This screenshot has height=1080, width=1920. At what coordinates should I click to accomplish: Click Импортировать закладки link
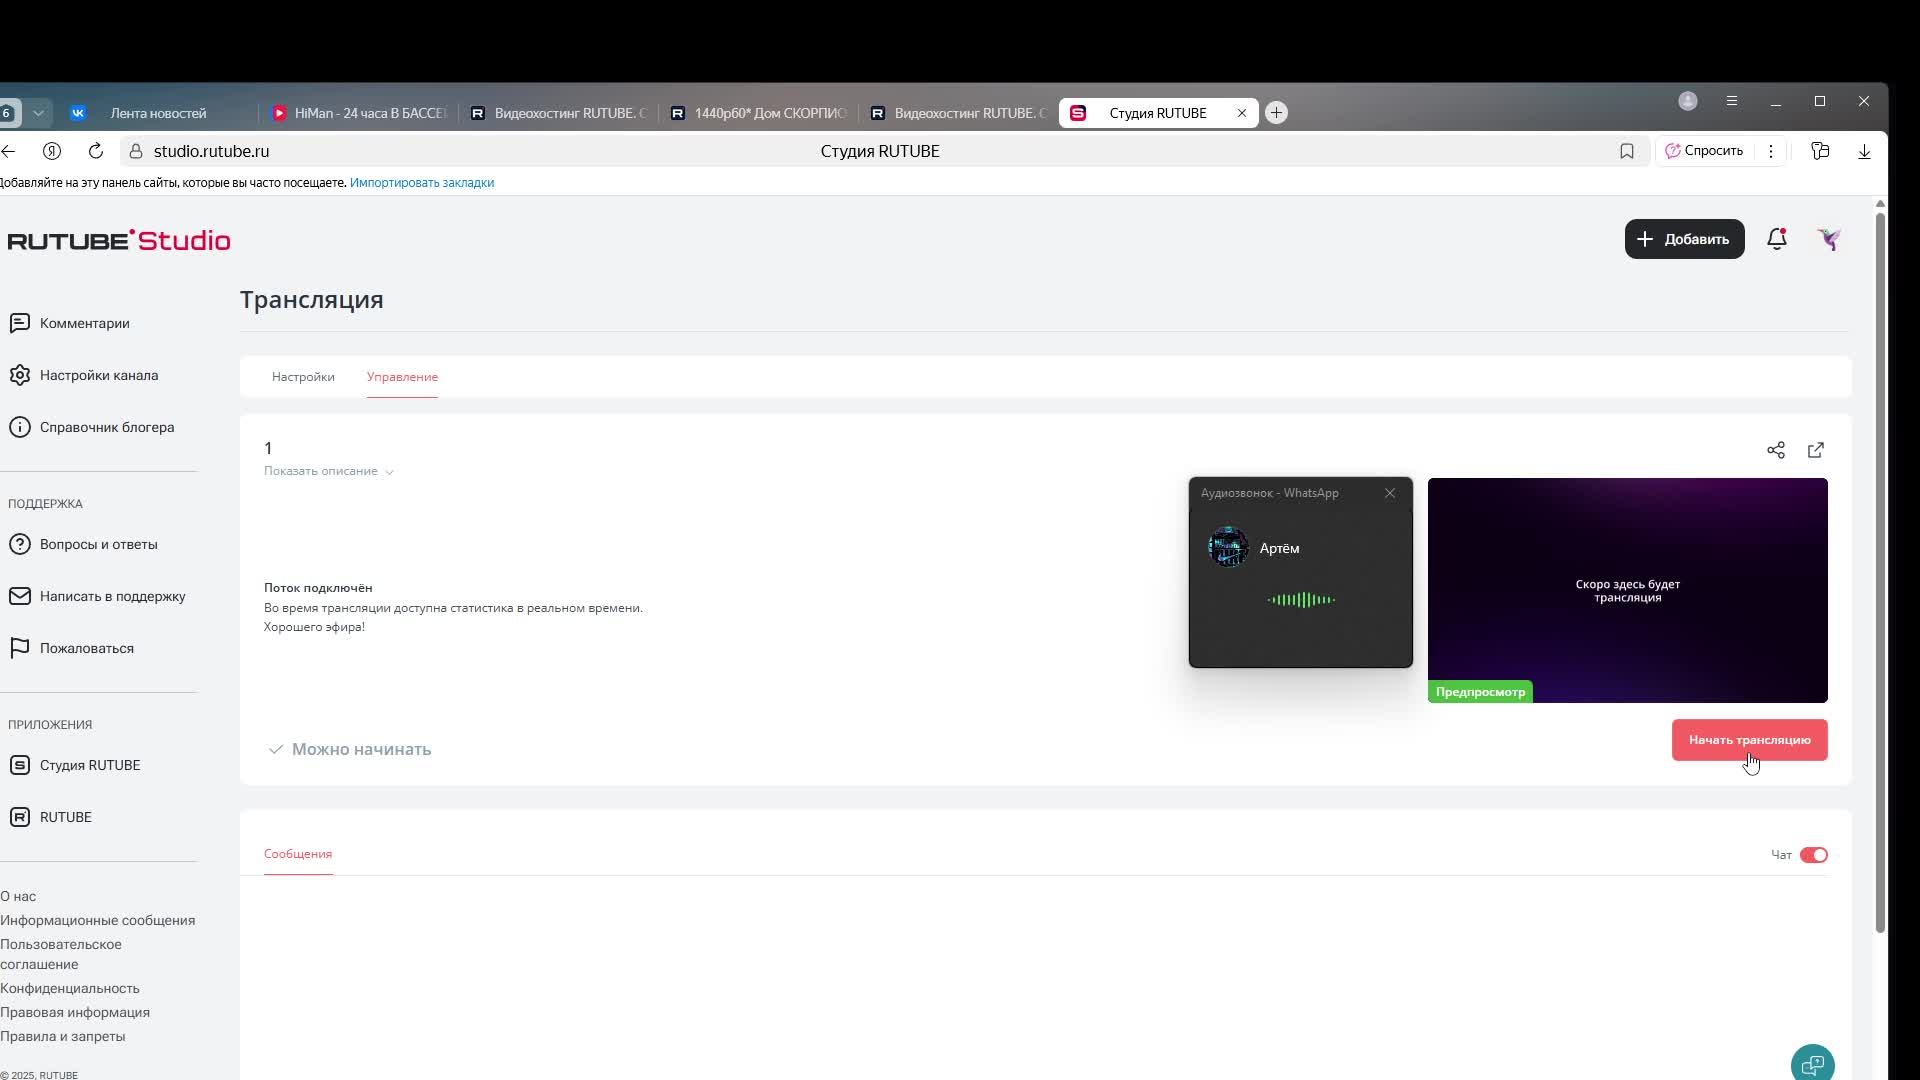[422, 183]
